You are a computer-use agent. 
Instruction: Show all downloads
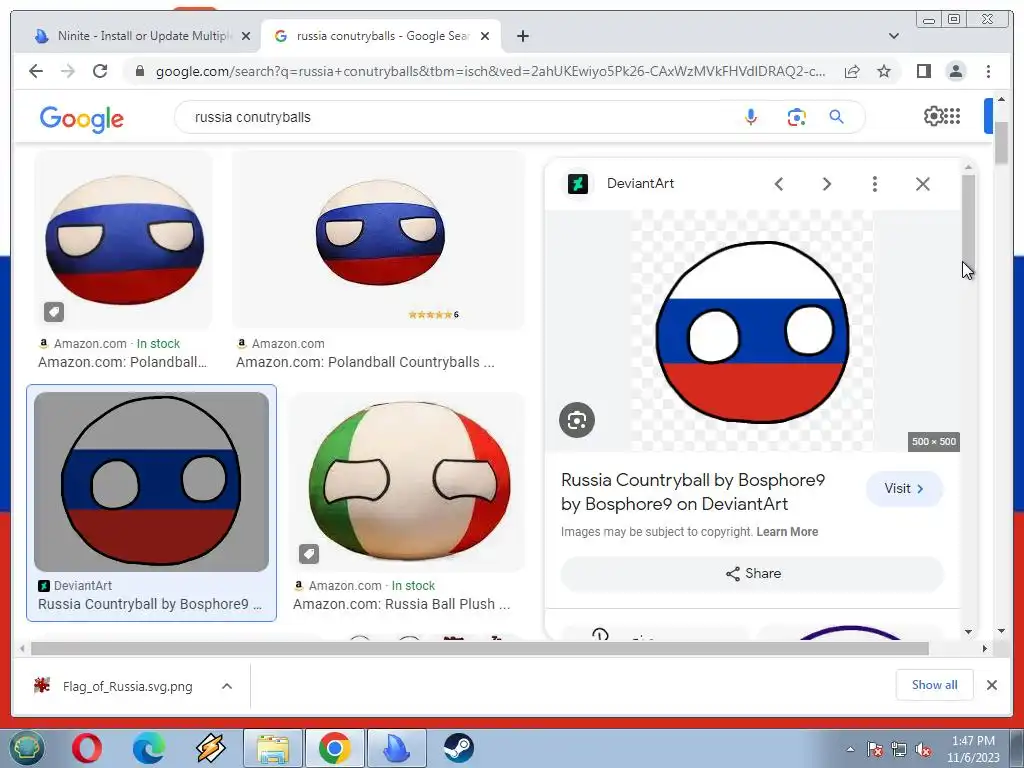coord(935,684)
